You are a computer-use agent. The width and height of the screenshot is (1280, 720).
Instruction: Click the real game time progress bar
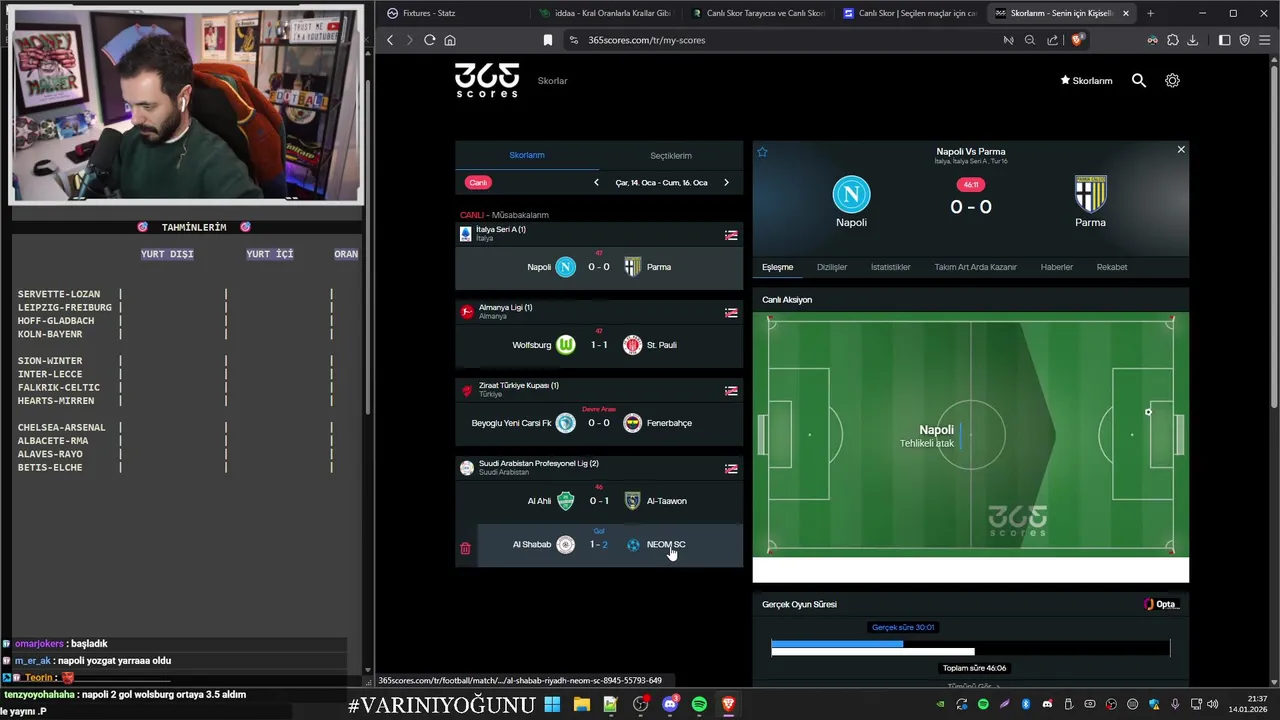[x=837, y=643]
